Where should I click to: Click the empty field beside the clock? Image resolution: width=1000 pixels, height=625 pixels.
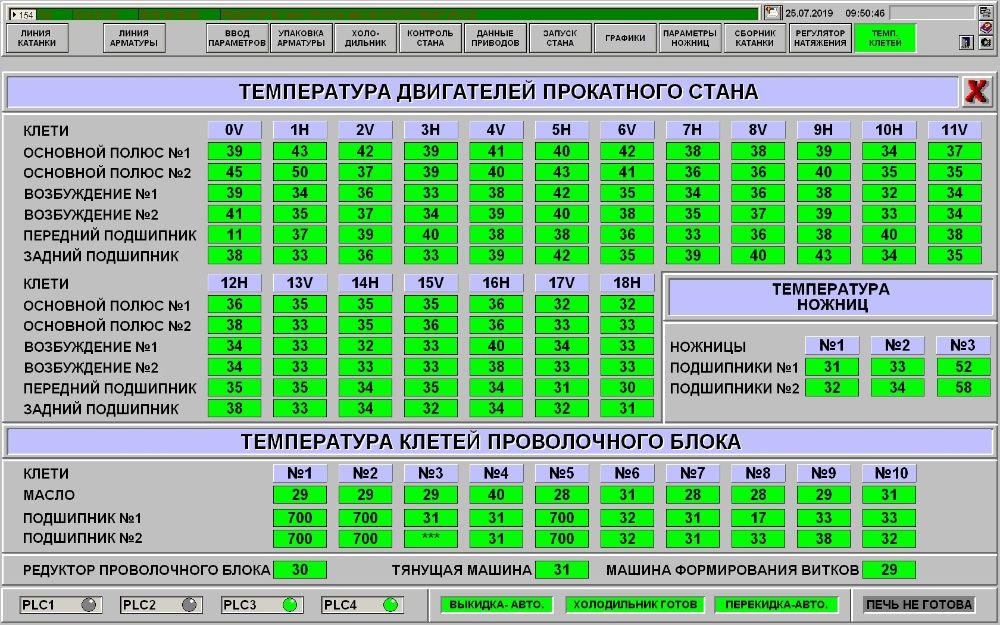(932, 13)
